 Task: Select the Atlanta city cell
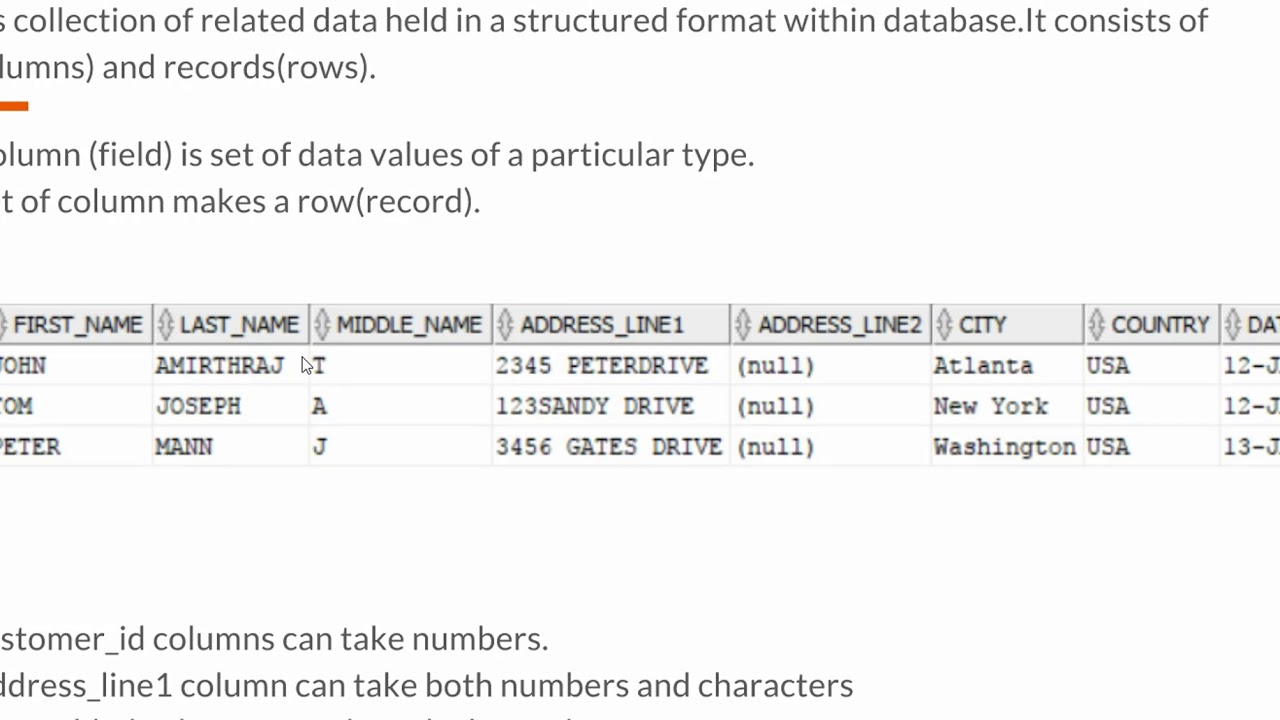pos(983,366)
